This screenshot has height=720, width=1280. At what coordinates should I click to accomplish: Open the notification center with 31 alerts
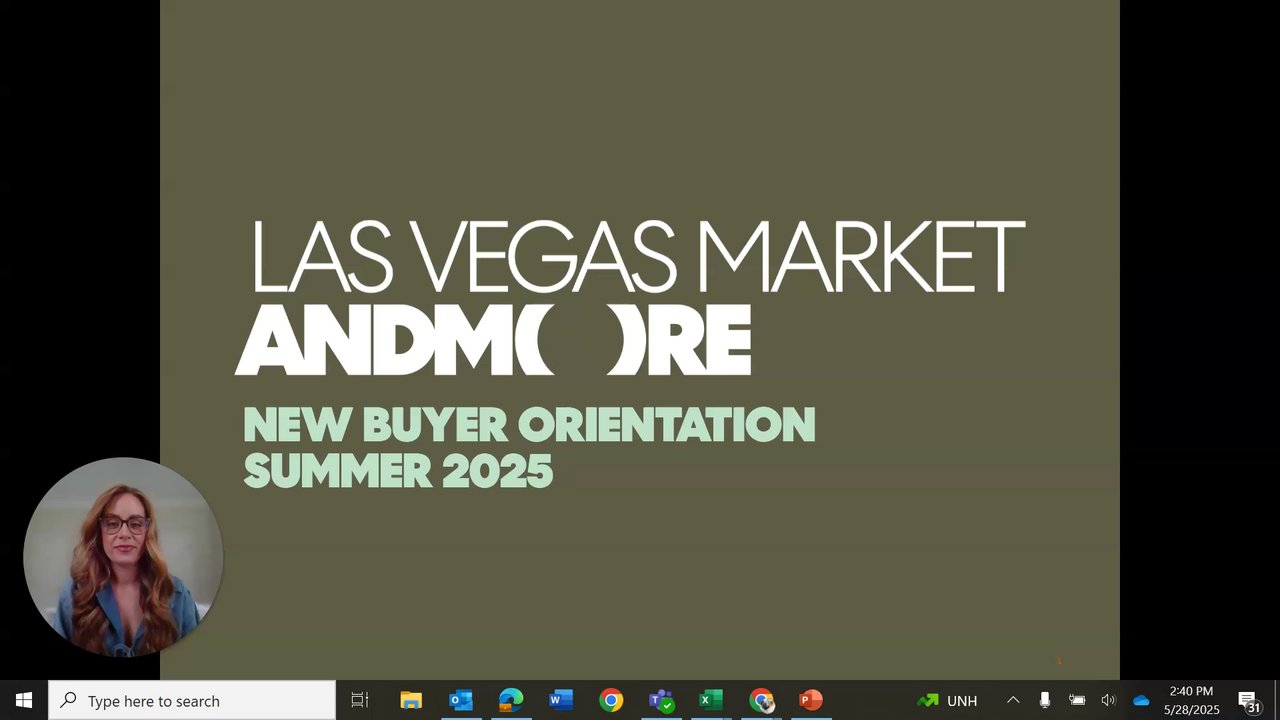coord(1249,700)
